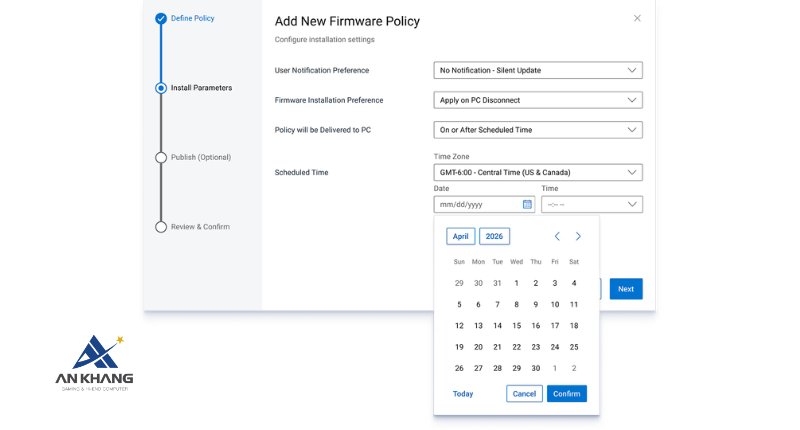Select April 17 in the calendar
Viewport: 800px width, 430px height.
[555, 325]
